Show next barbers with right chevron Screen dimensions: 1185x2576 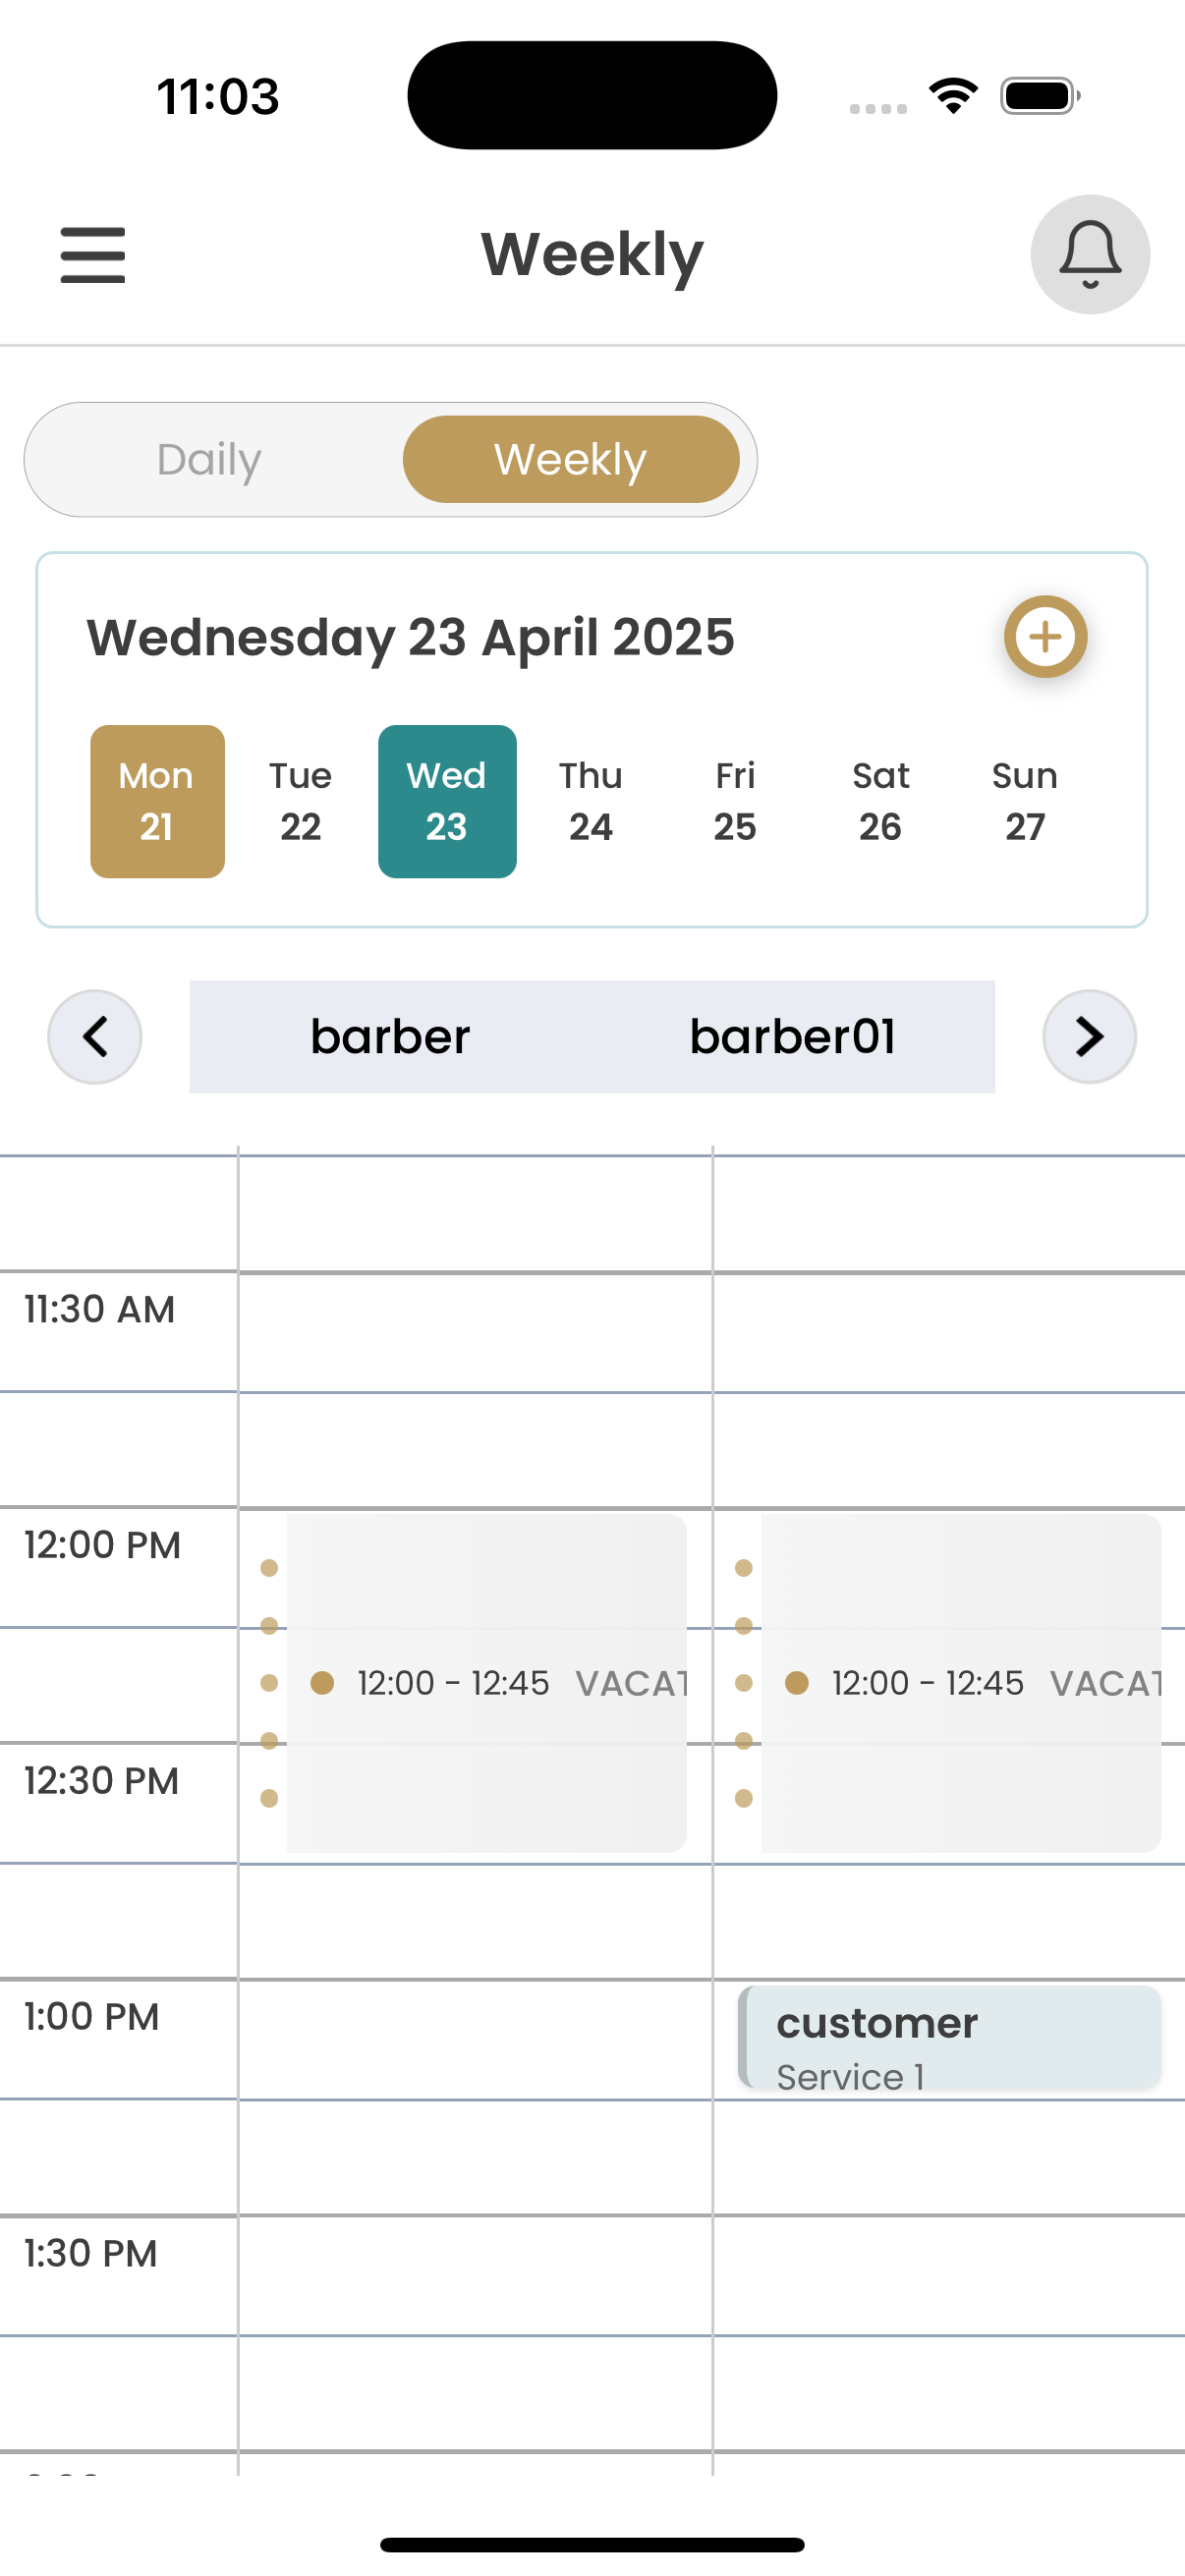pos(1089,1036)
